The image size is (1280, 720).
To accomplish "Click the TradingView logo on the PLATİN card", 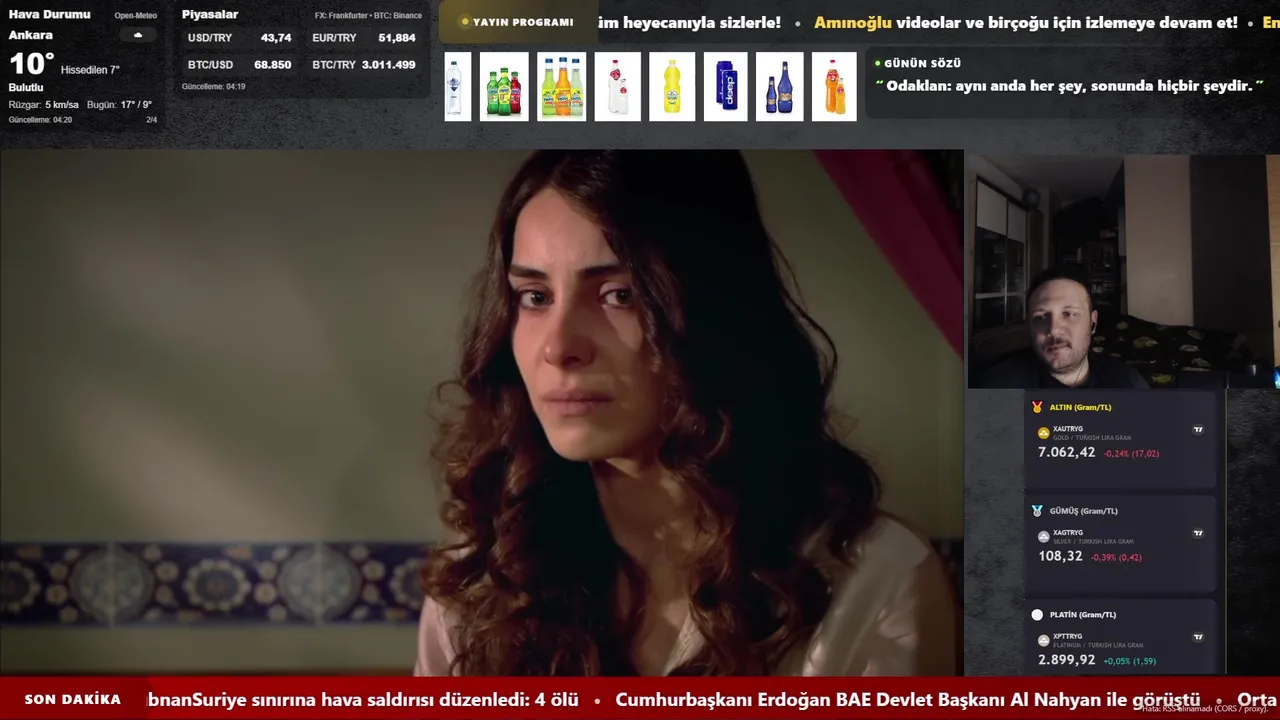I will click(x=1198, y=637).
